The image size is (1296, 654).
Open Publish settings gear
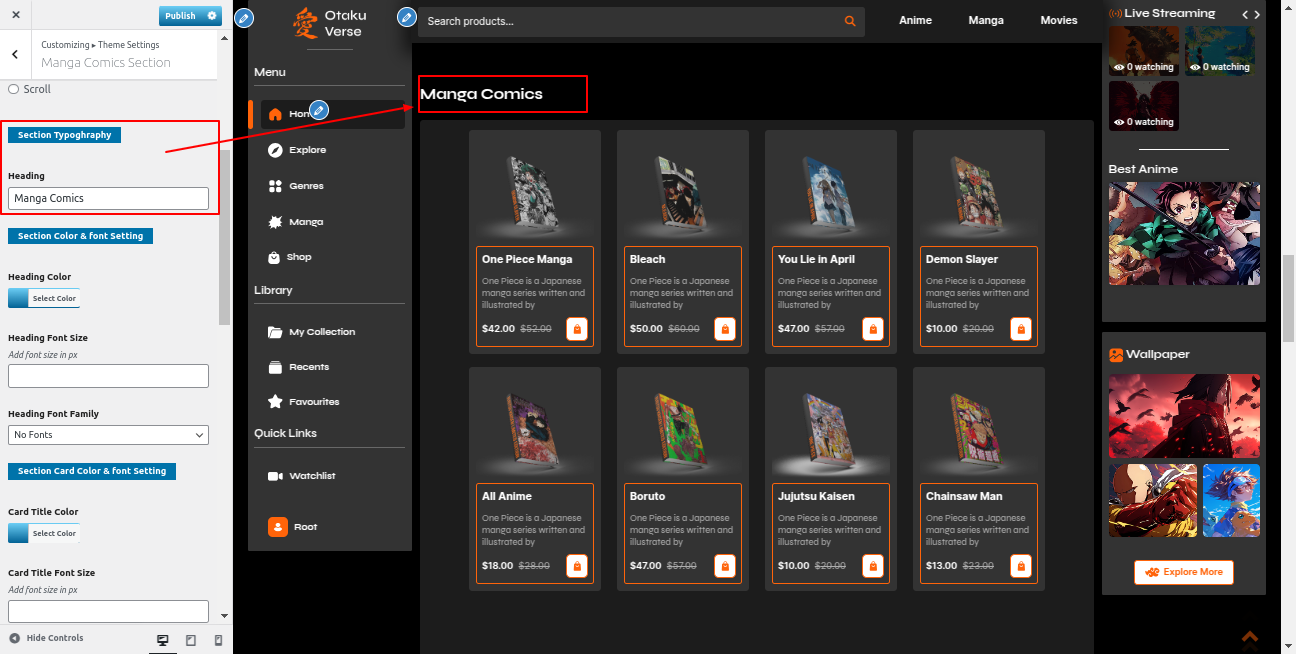click(212, 16)
